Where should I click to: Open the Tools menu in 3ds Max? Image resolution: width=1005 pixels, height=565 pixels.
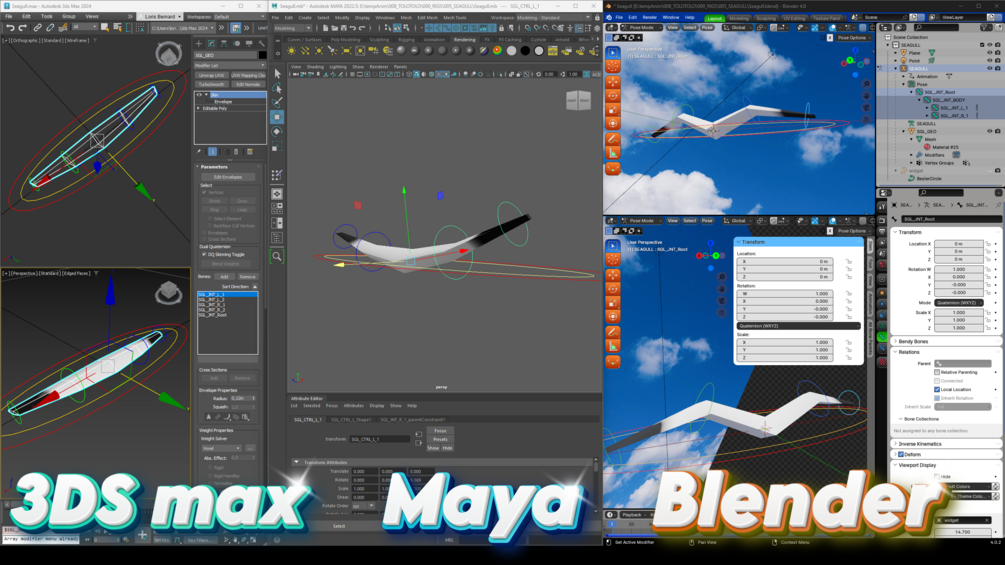click(47, 17)
